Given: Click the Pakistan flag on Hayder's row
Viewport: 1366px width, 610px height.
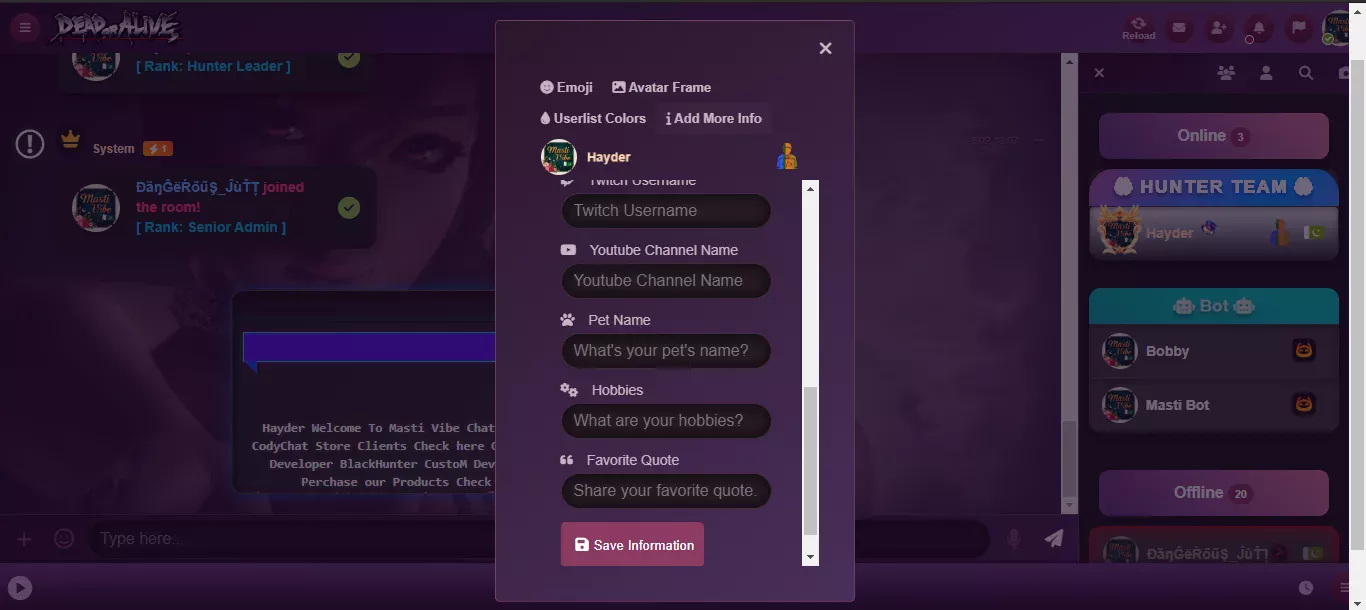Looking at the screenshot, I should tap(1314, 232).
